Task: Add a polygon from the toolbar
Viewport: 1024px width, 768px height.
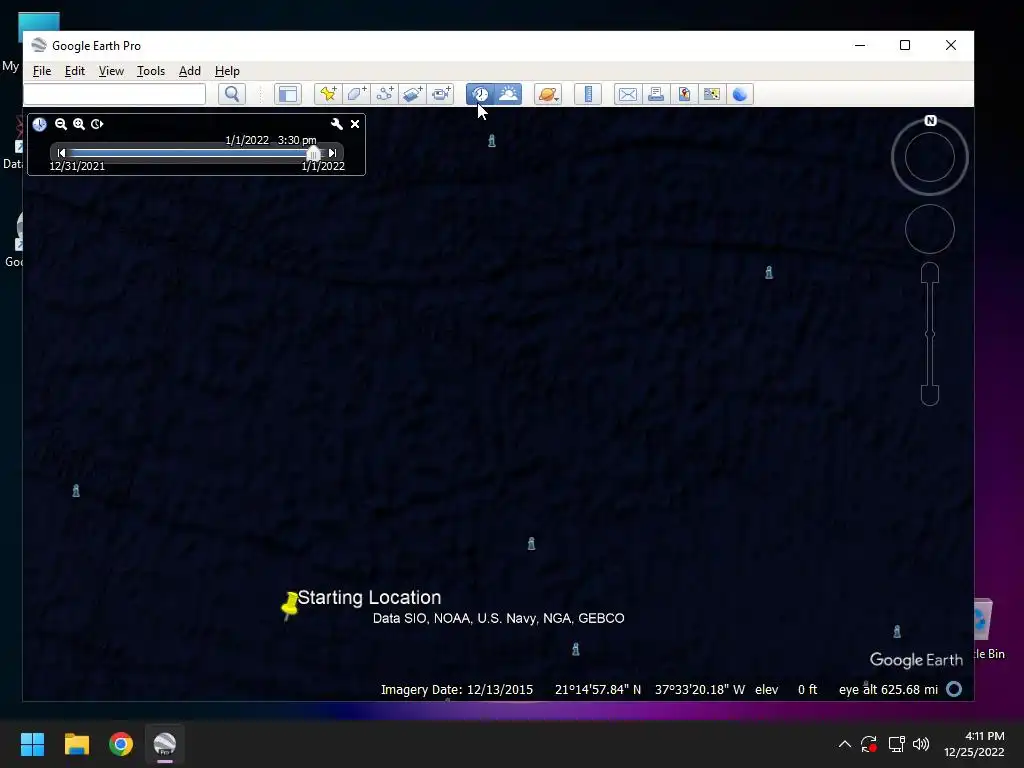Action: click(x=357, y=94)
